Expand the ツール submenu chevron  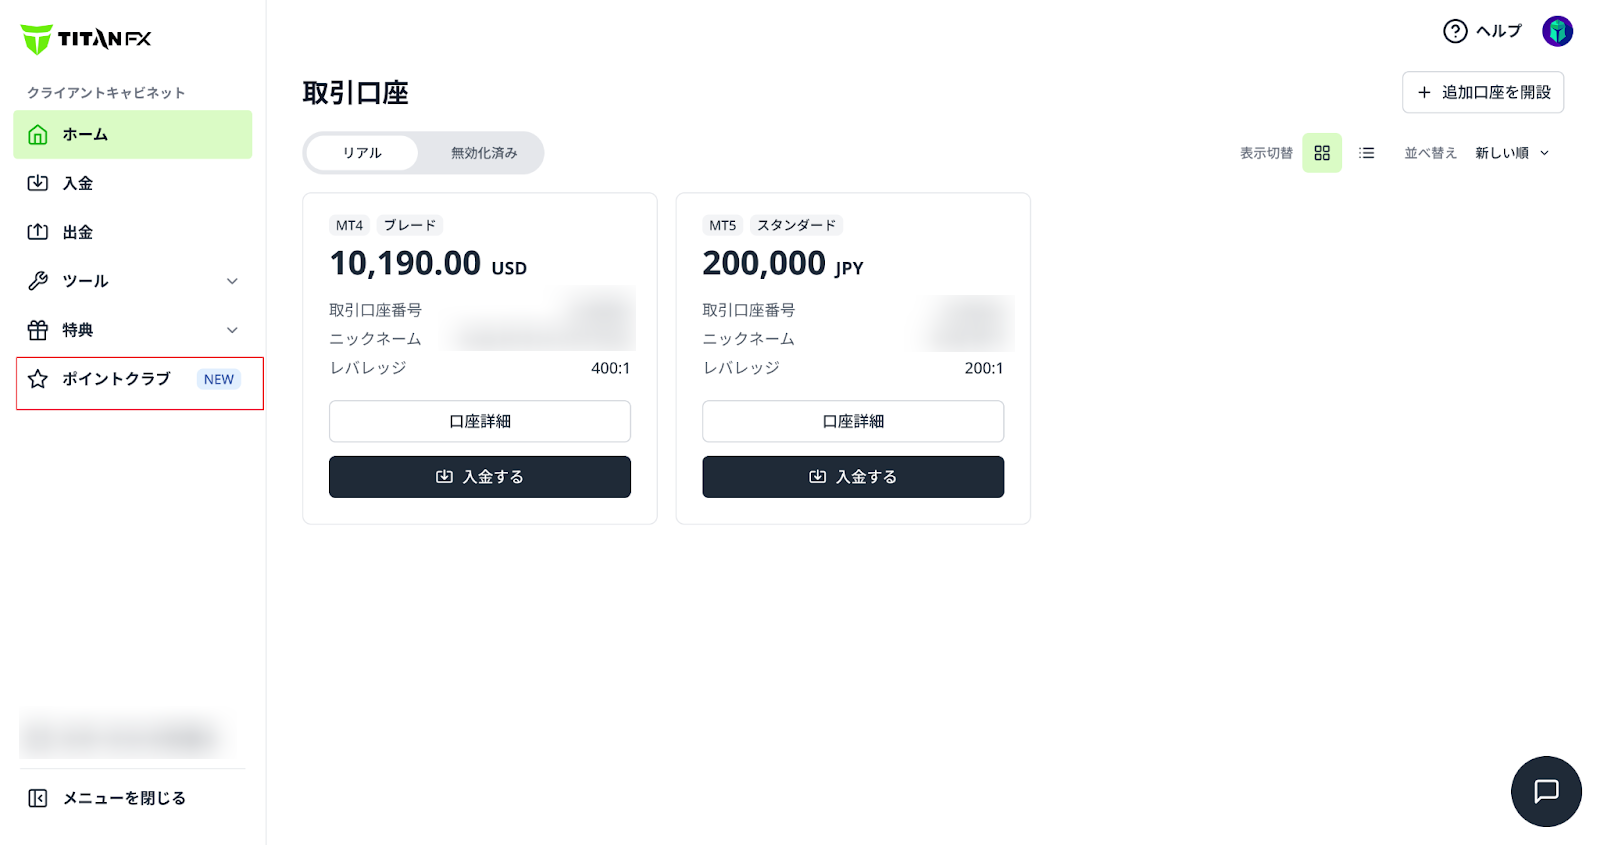click(232, 281)
